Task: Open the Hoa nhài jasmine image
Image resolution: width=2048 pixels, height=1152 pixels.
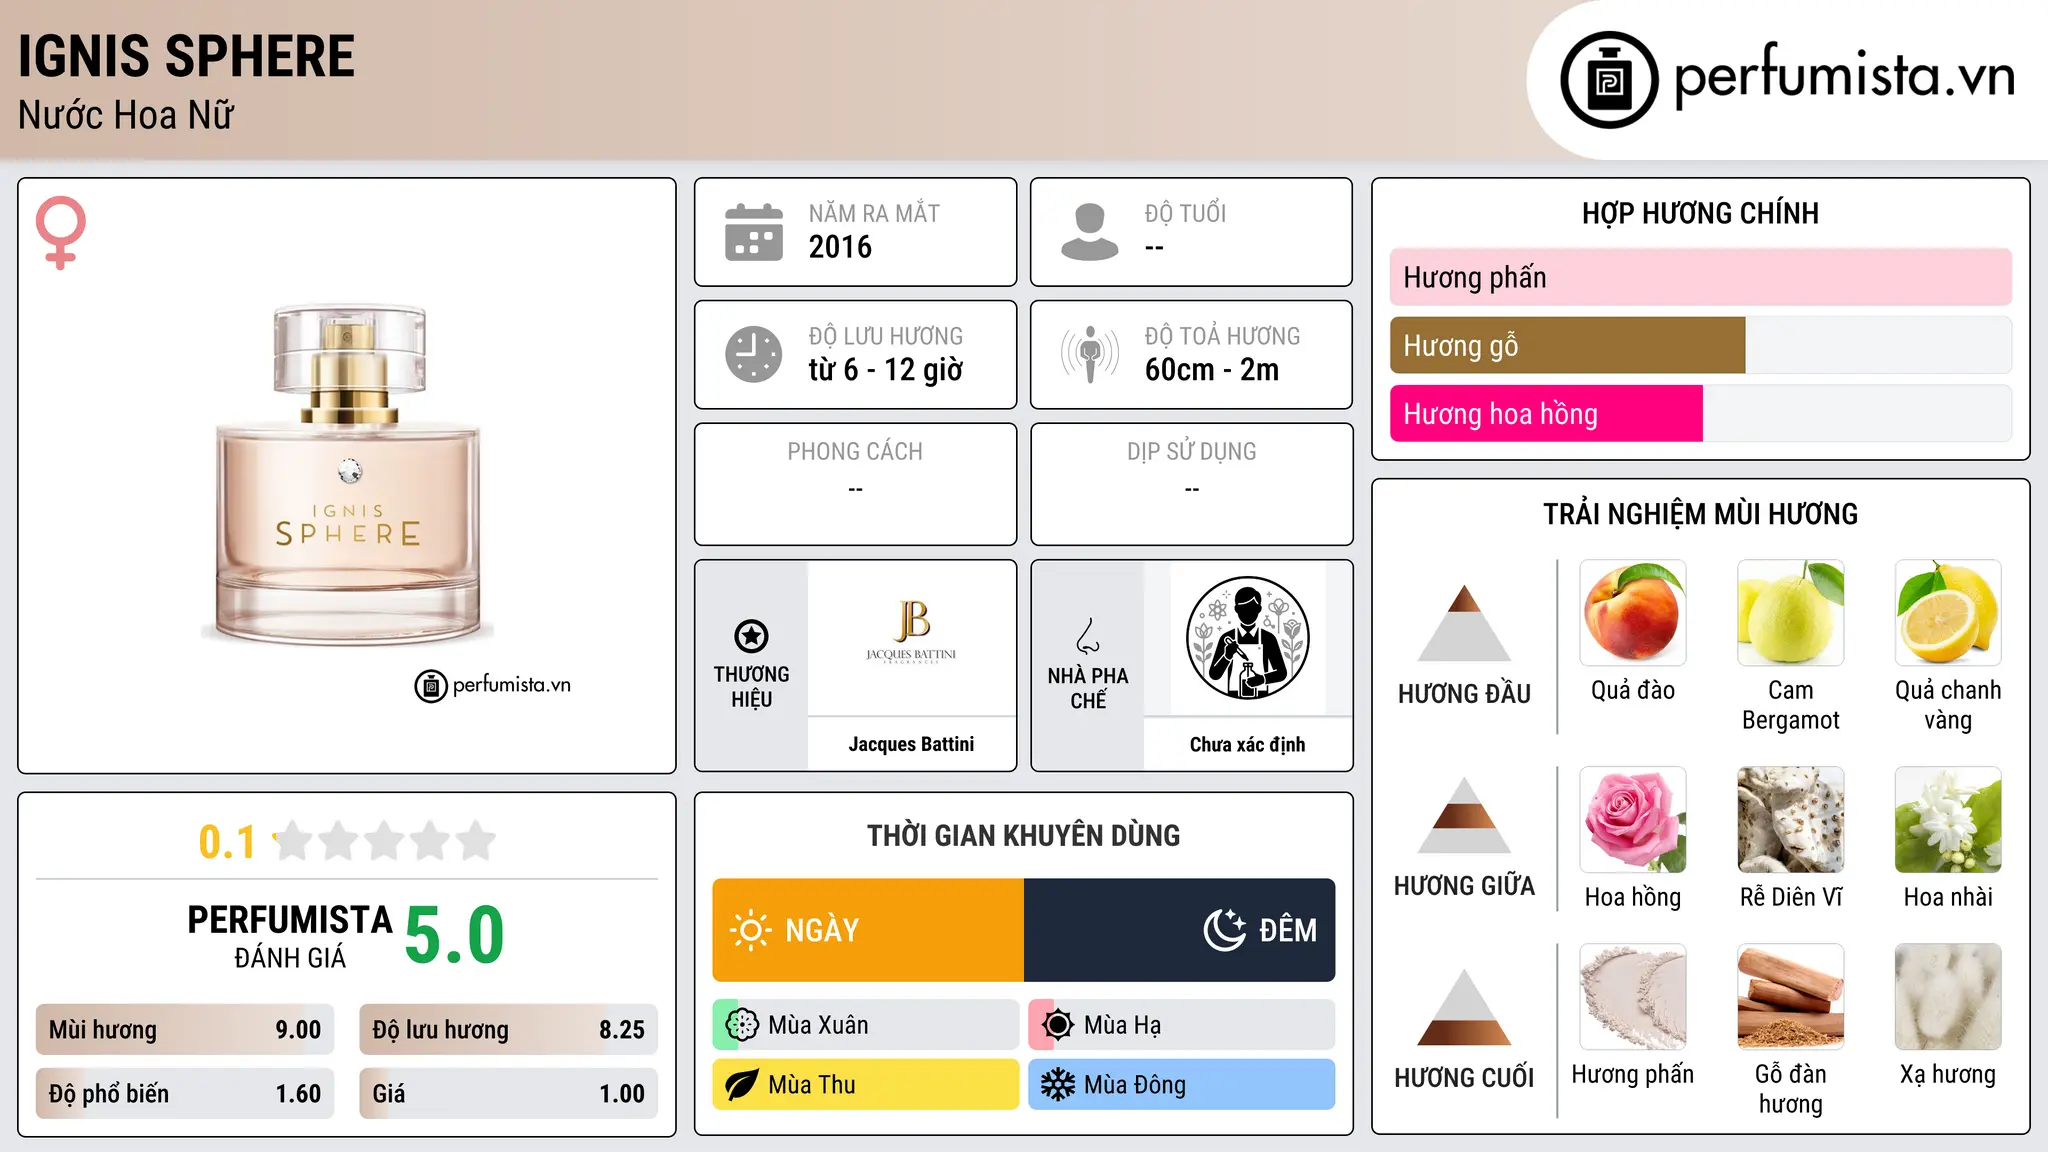Action: click(x=1948, y=820)
